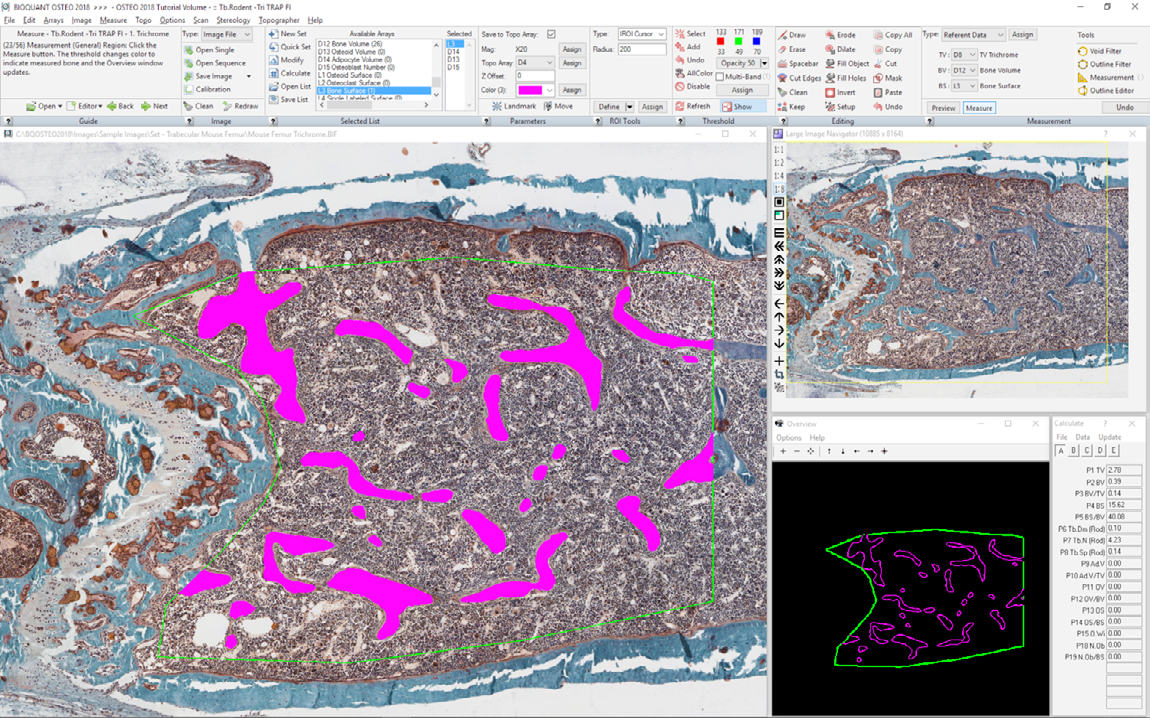Set navigator zoom to 1:4
This screenshot has width=1150, height=718.
coord(779,176)
